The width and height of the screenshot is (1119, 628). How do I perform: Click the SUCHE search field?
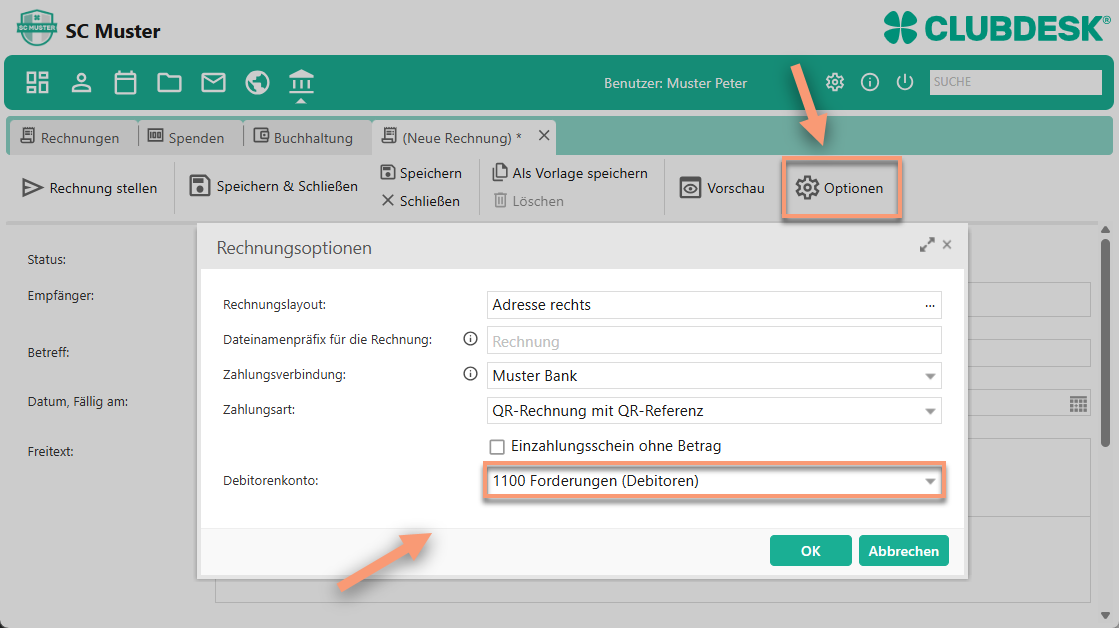coord(1016,82)
